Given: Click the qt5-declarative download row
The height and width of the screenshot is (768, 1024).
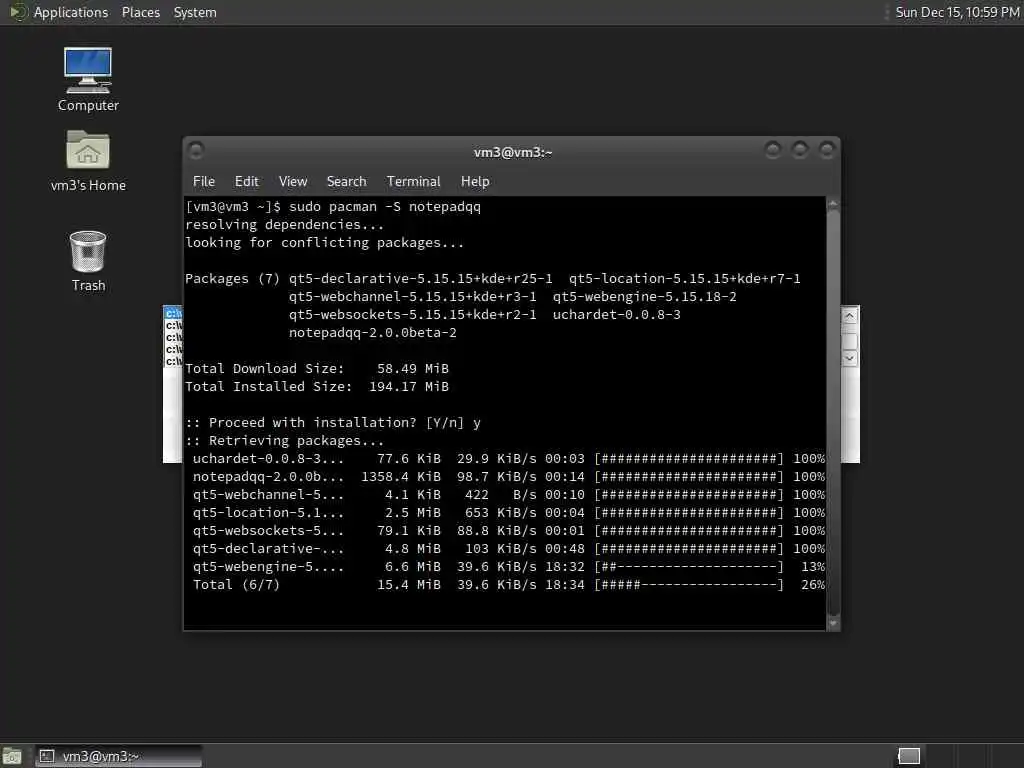Looking at the screenshot, I should pyautogui.click(x=509, y=549).
